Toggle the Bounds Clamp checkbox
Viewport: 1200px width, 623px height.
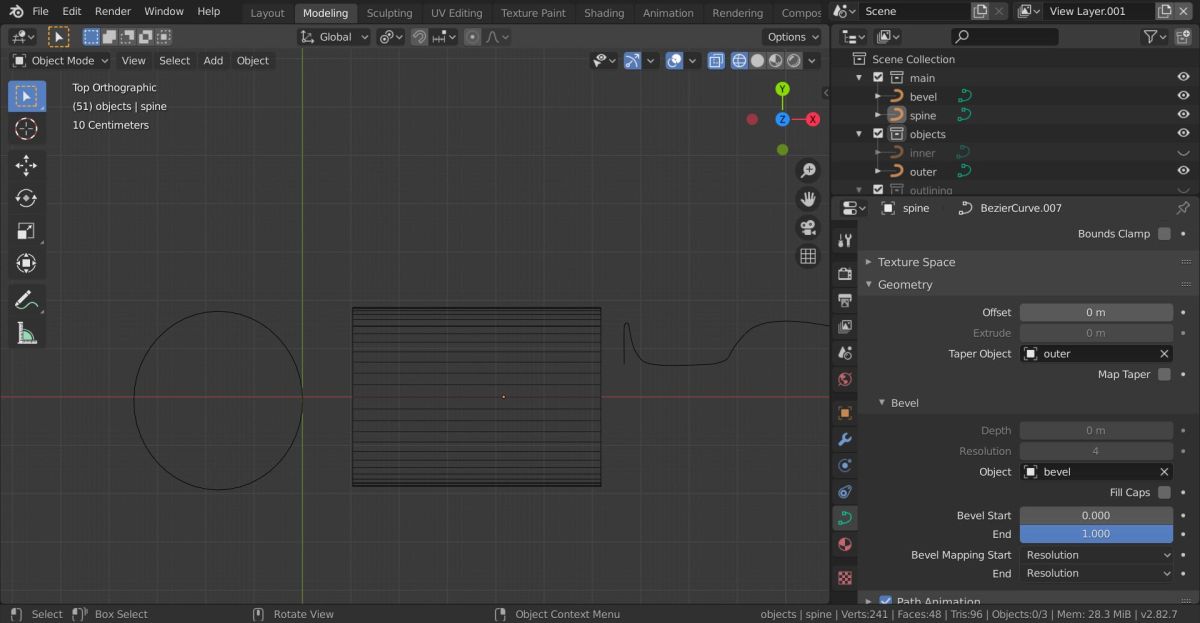[1164, 234]
